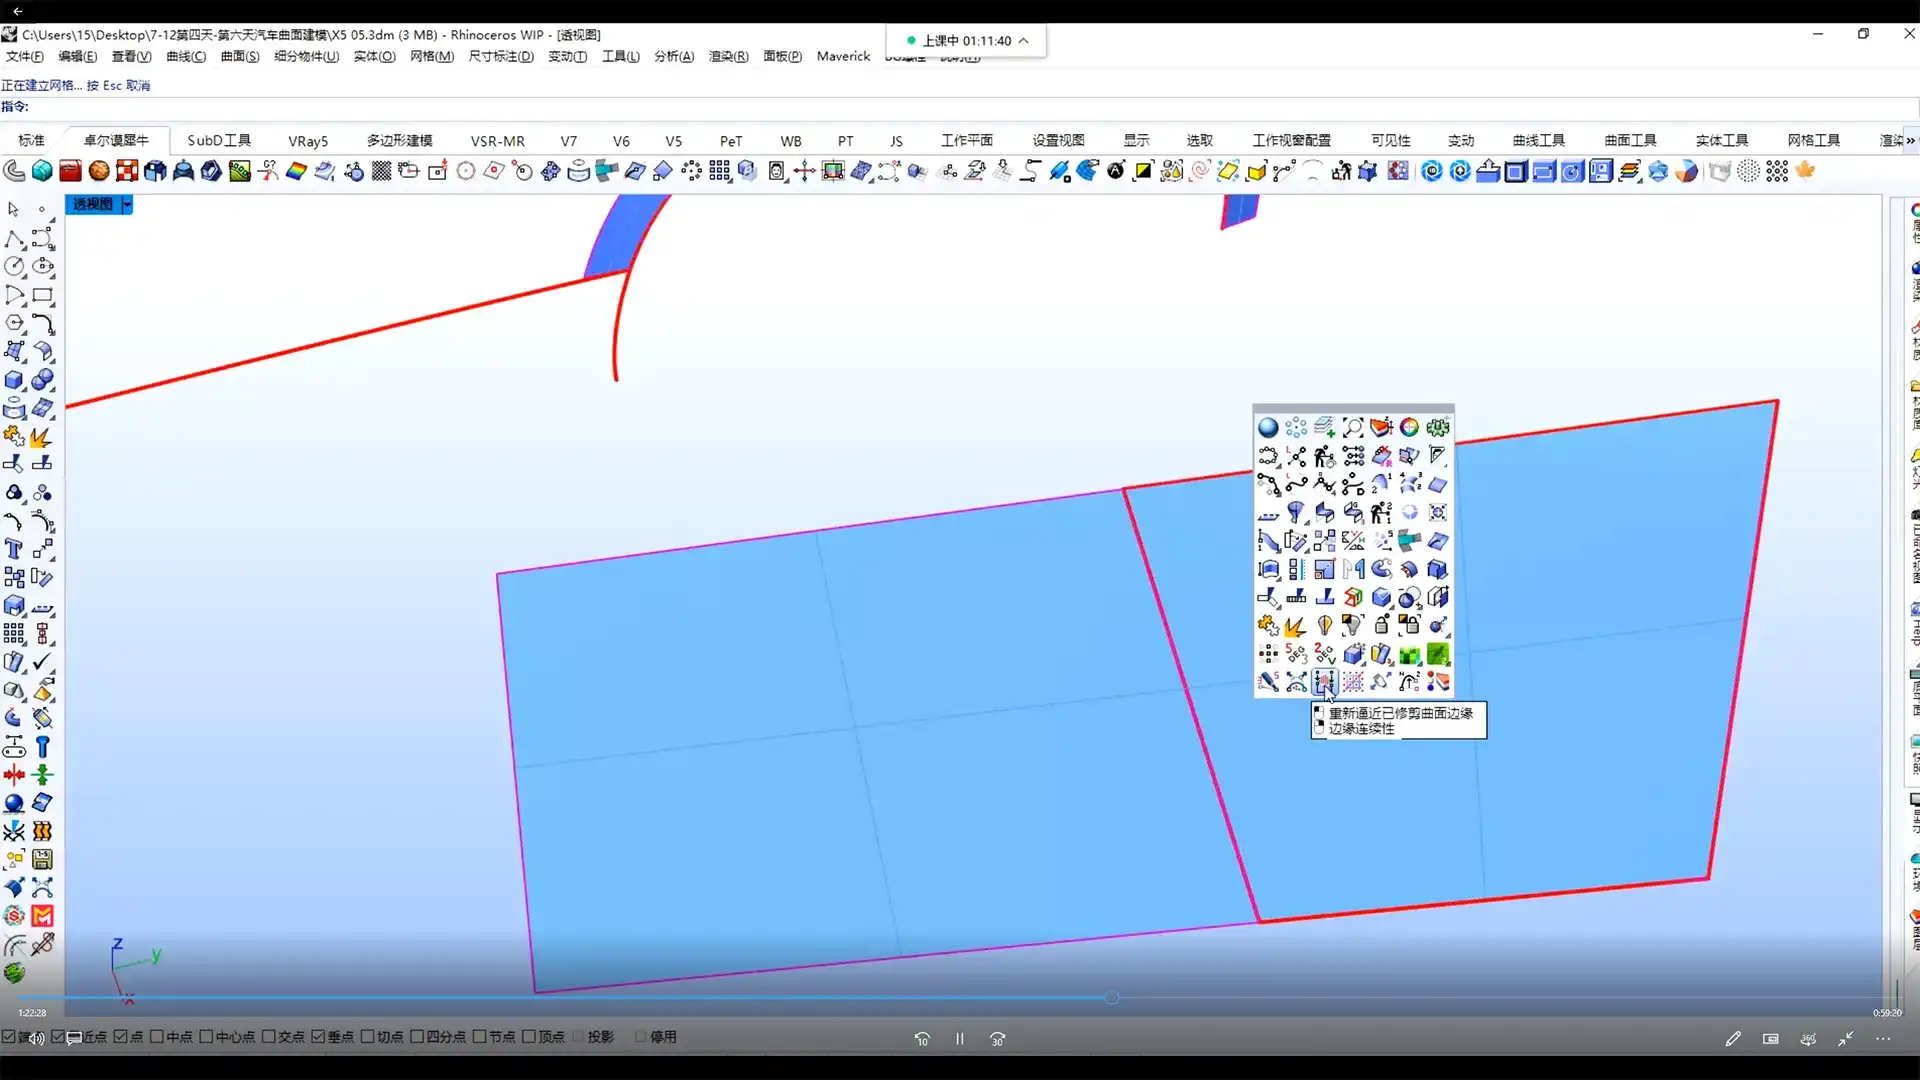Viewport: 1920px width, 1080px height.
Task: Click the basketball render icon in toolbar
Action: (x=98, y=172)
